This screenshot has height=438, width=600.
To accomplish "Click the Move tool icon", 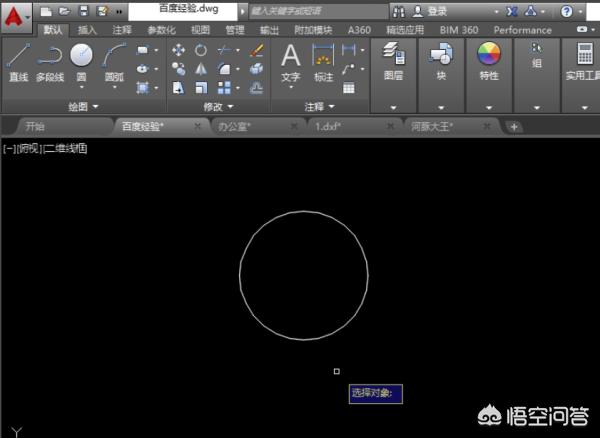I will click(x=179, y=50).
